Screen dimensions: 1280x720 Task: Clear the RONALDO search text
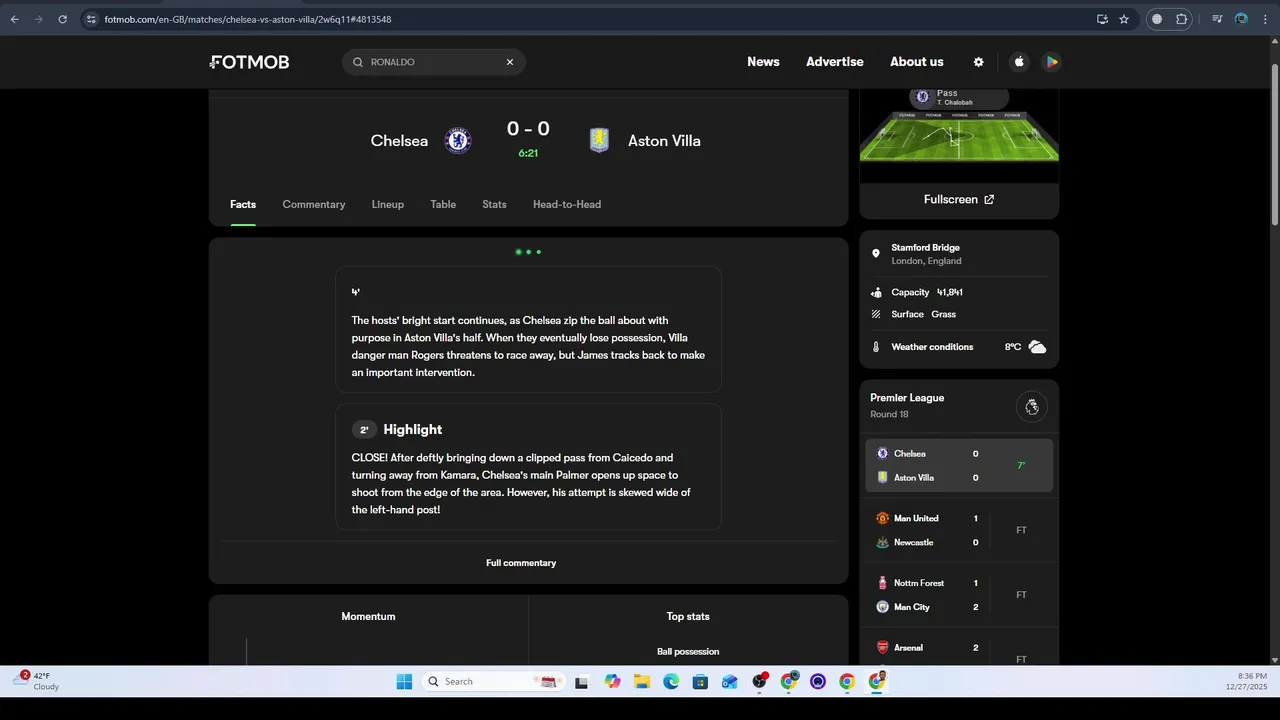click(509, 62)
